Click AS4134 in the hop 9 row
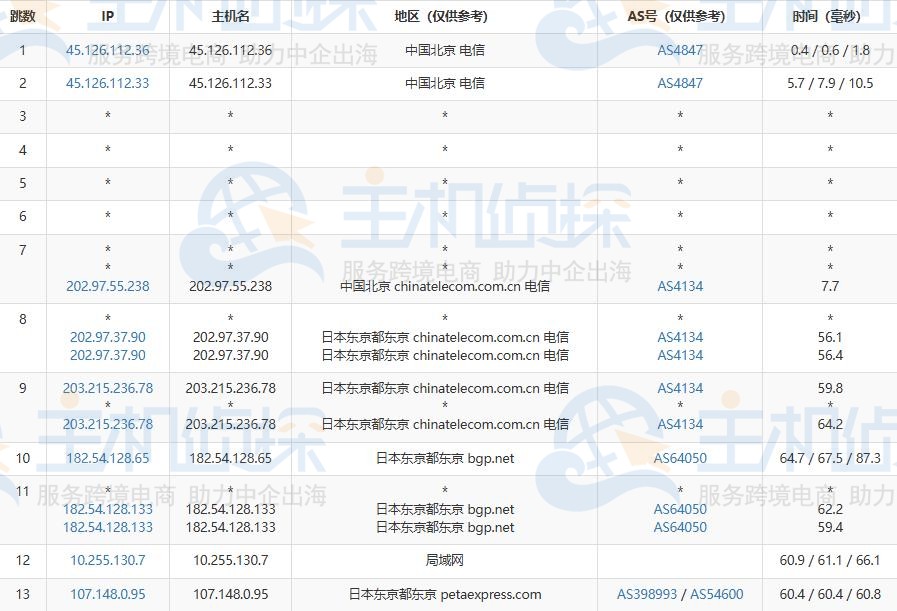The width and height of the screenshot is (897, 611). (679, 388)
